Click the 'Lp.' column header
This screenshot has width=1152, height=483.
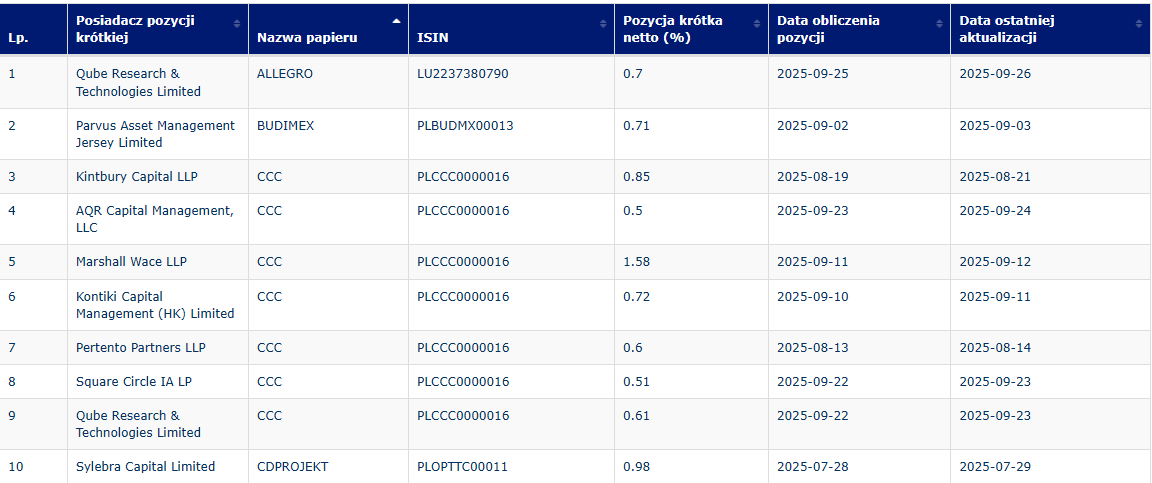(18, 38)
